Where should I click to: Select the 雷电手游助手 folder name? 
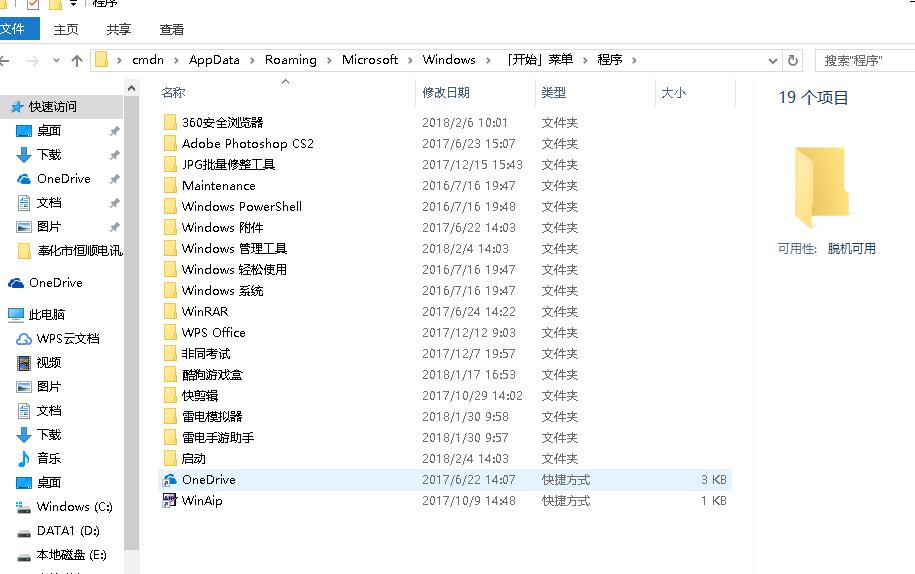click(218, 438)
